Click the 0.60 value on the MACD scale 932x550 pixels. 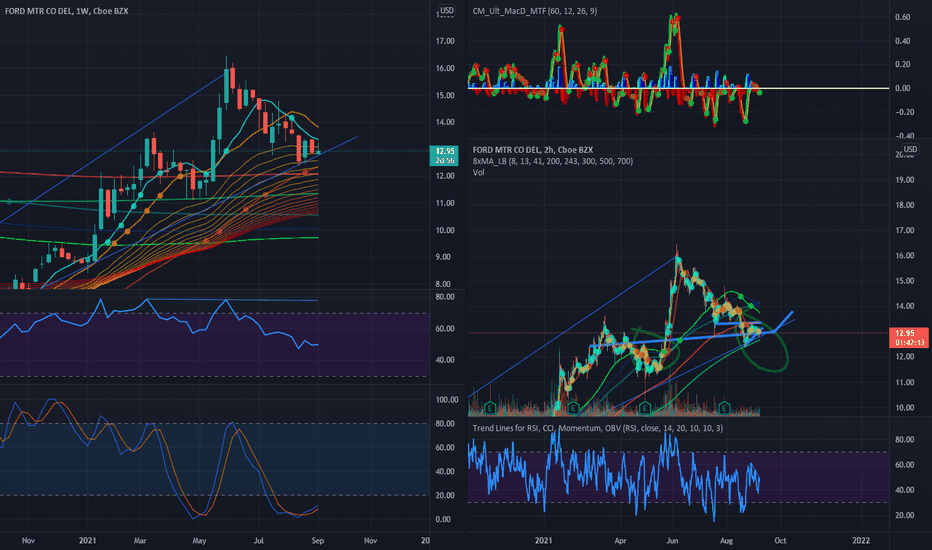point(902,17)
